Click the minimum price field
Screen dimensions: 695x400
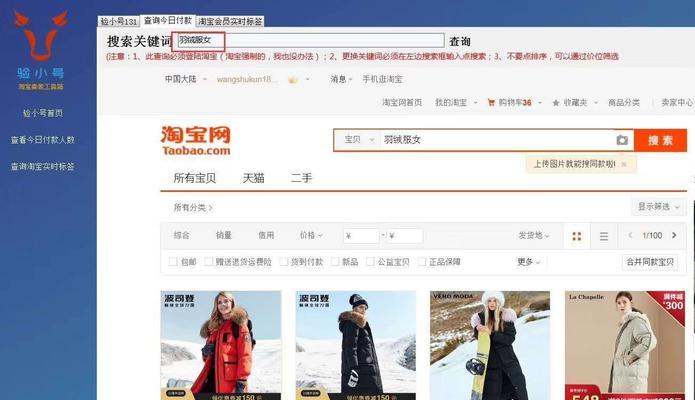coord(361,235)
